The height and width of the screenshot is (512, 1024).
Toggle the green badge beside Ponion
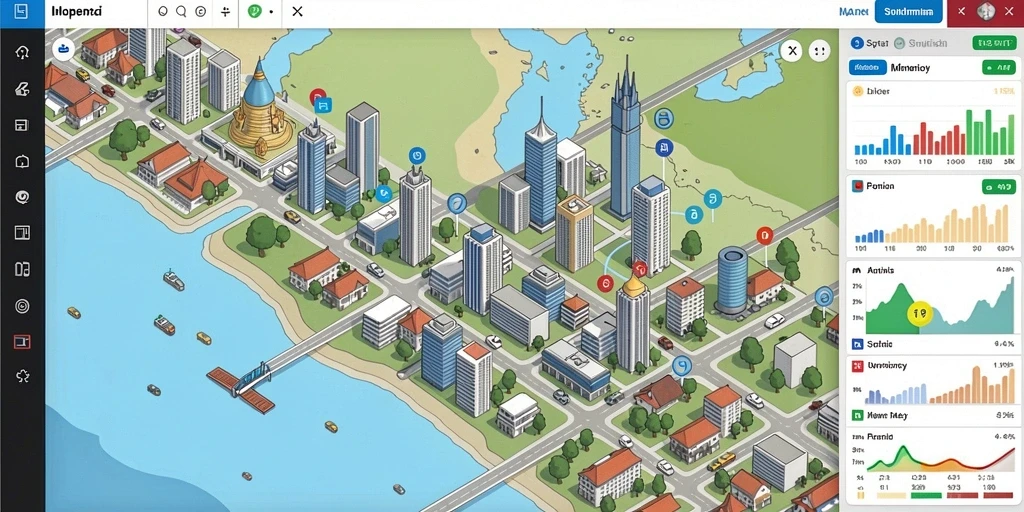pyautogui.click(x=999, y=187)
